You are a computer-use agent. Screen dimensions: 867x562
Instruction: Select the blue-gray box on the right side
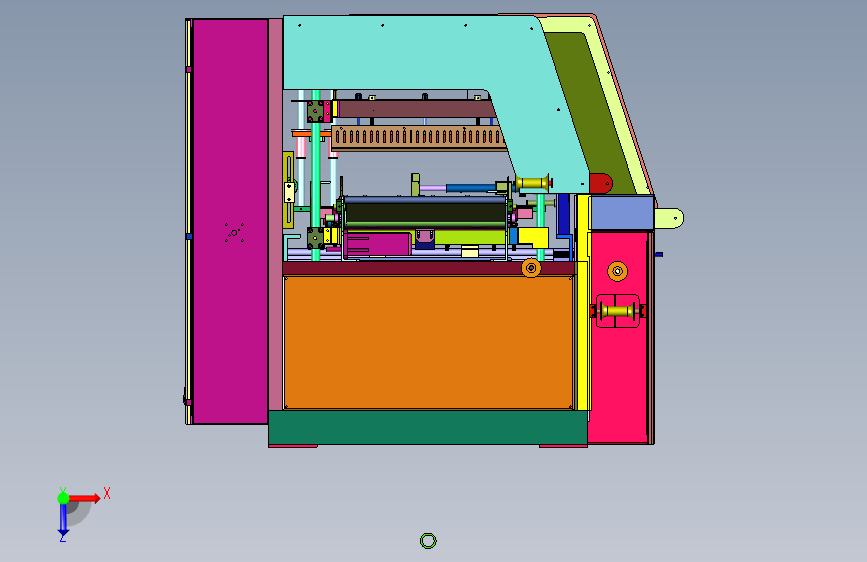pos(623,212)
